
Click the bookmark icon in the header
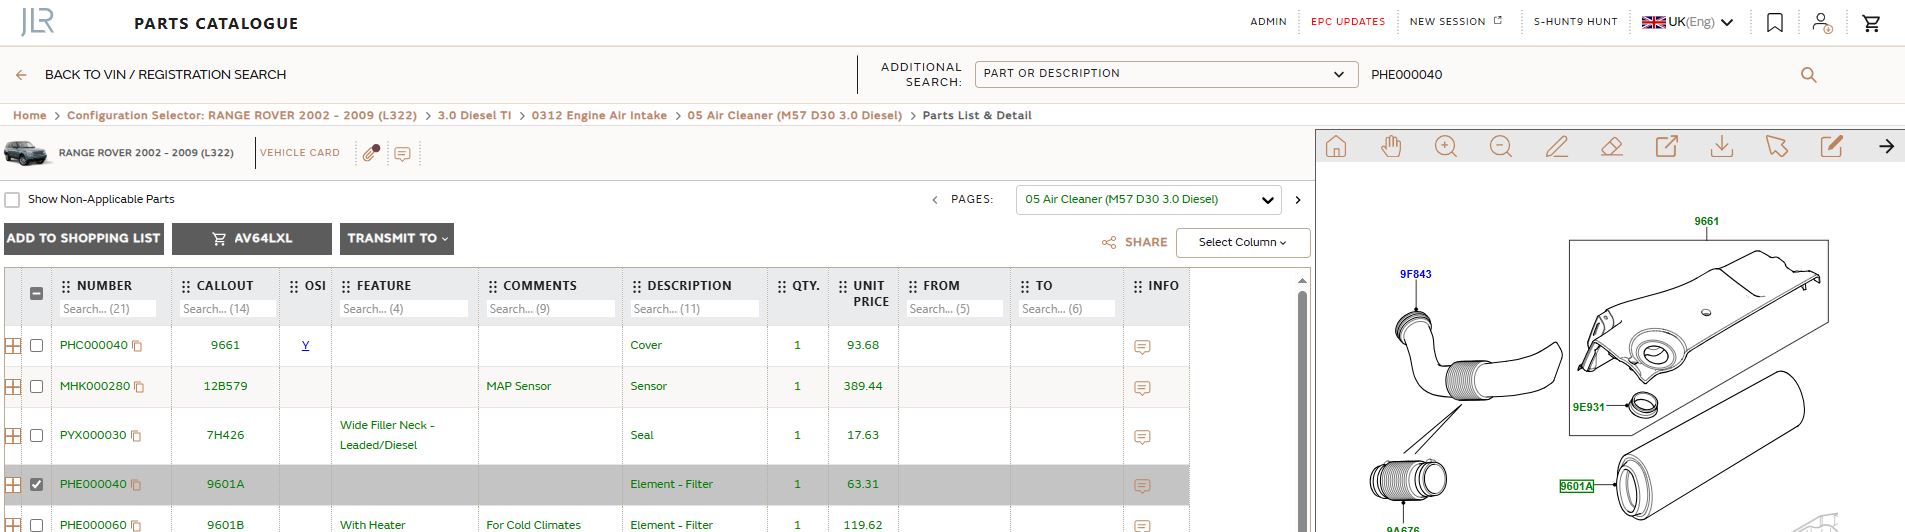(1775, 22)
